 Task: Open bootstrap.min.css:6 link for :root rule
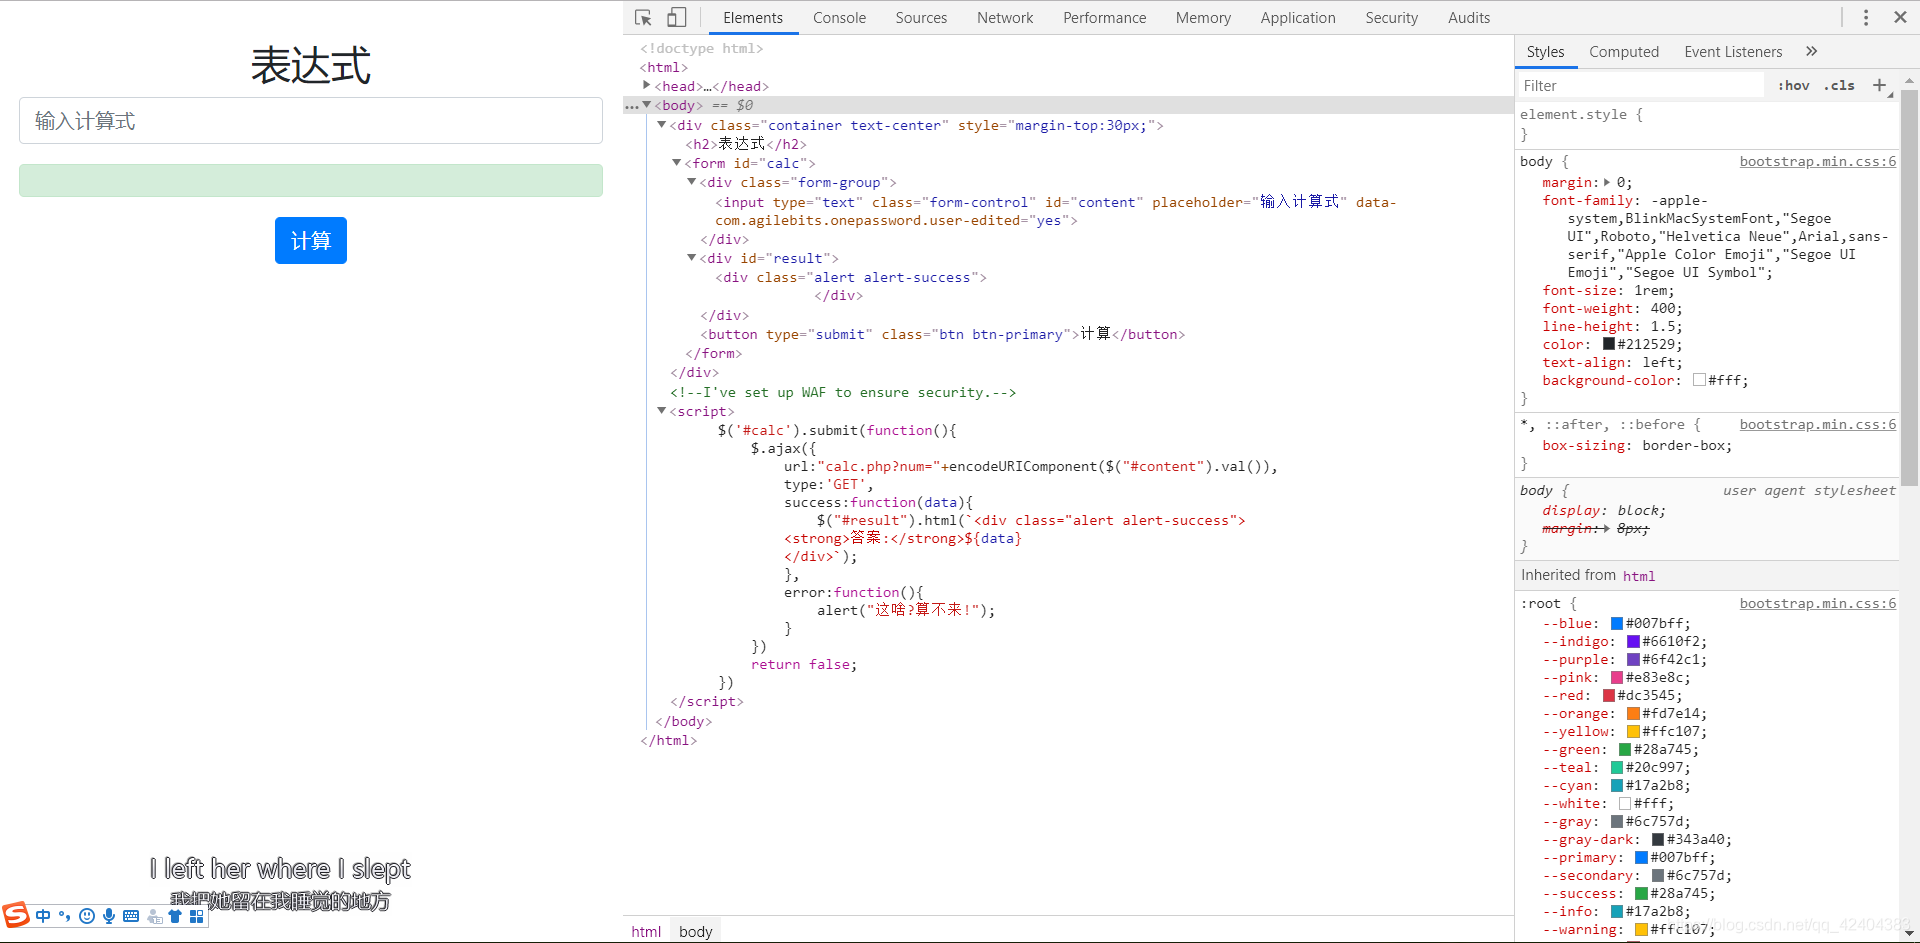click(1817, 603)
